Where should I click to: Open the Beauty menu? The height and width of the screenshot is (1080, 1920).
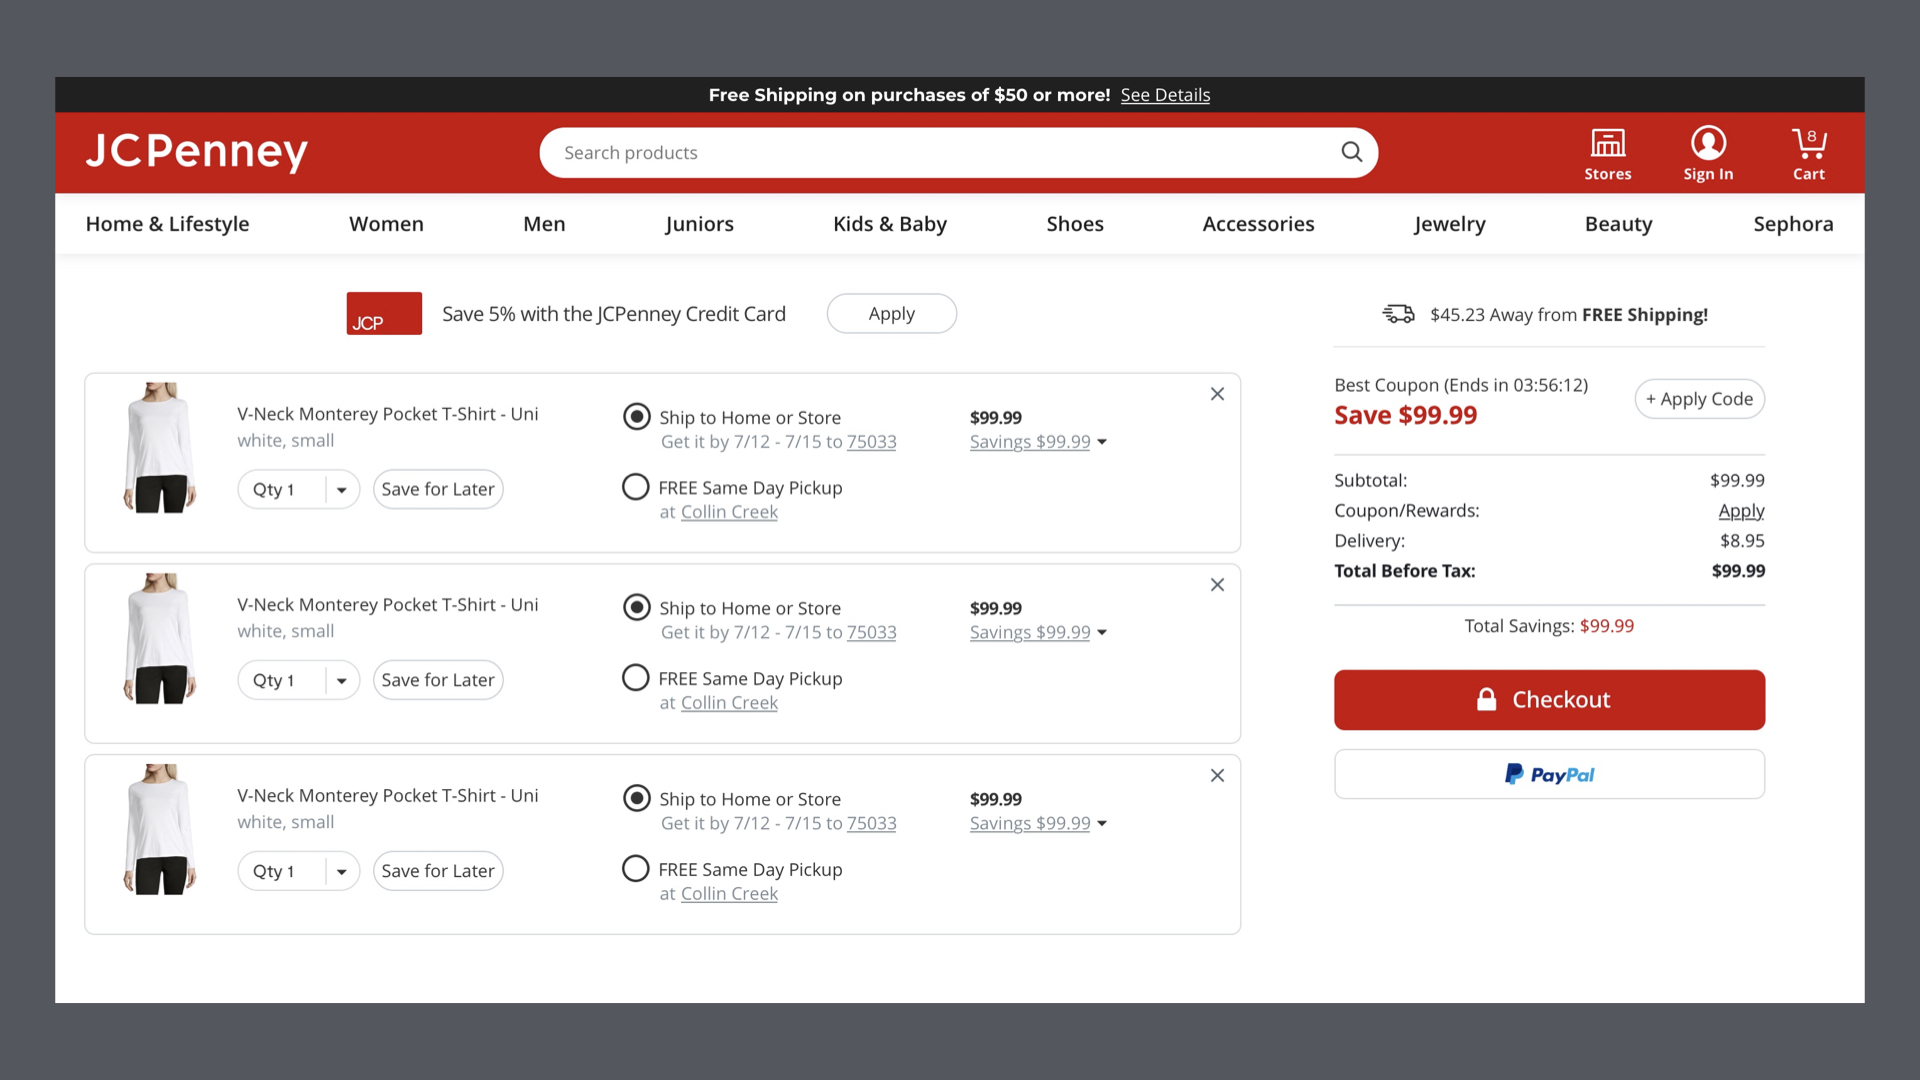coord(1618,224)
